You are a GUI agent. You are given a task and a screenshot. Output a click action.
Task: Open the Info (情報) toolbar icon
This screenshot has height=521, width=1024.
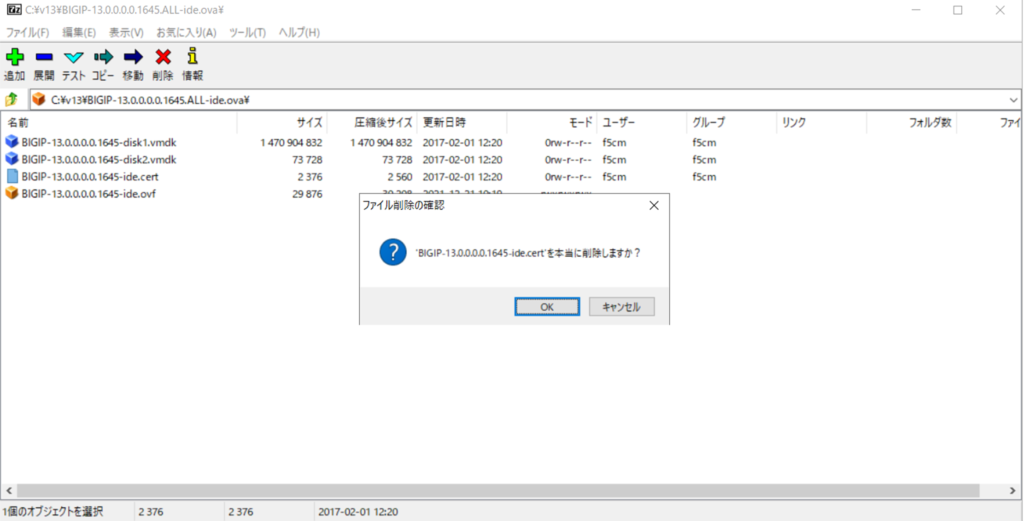click(192, 57)
